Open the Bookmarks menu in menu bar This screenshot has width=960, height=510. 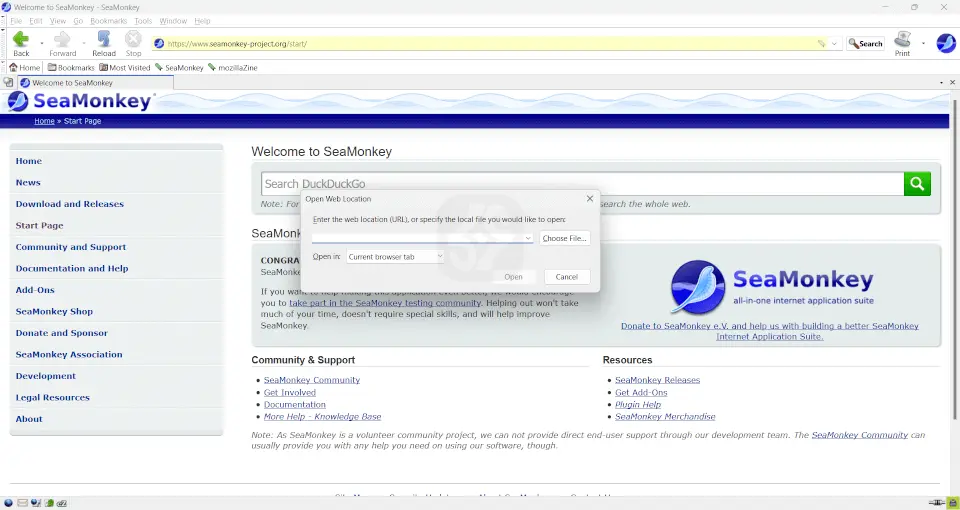pyautogui.click(x=108, y=21)
